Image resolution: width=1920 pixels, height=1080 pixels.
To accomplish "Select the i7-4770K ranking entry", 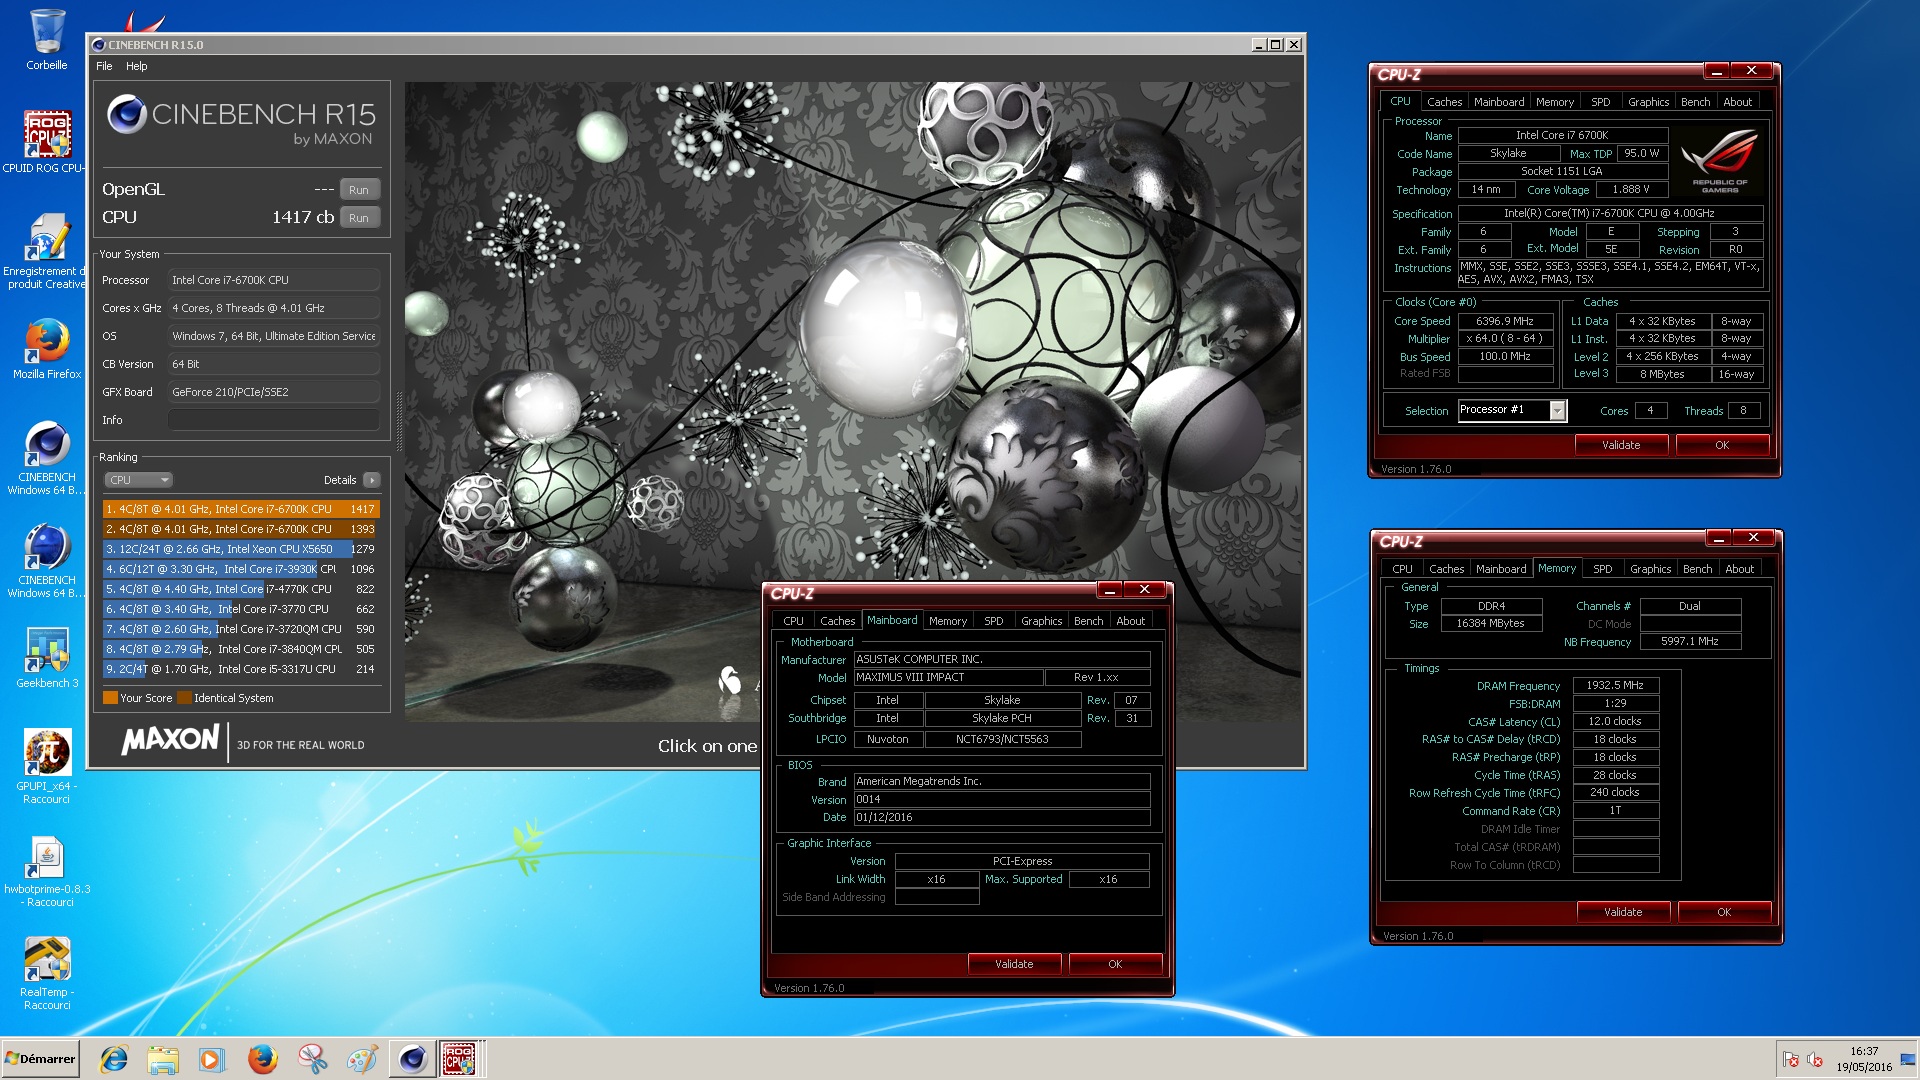I will coord(241,589).
